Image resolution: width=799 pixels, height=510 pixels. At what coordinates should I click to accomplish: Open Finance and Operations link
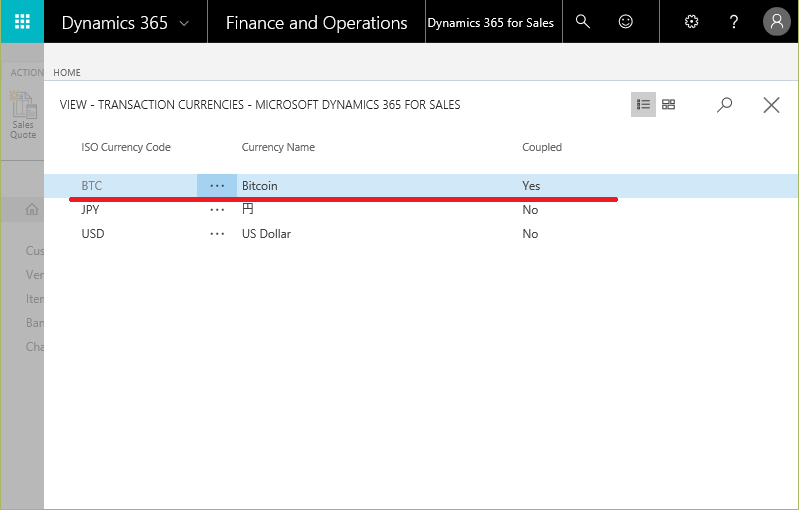(x=316, y=23)
